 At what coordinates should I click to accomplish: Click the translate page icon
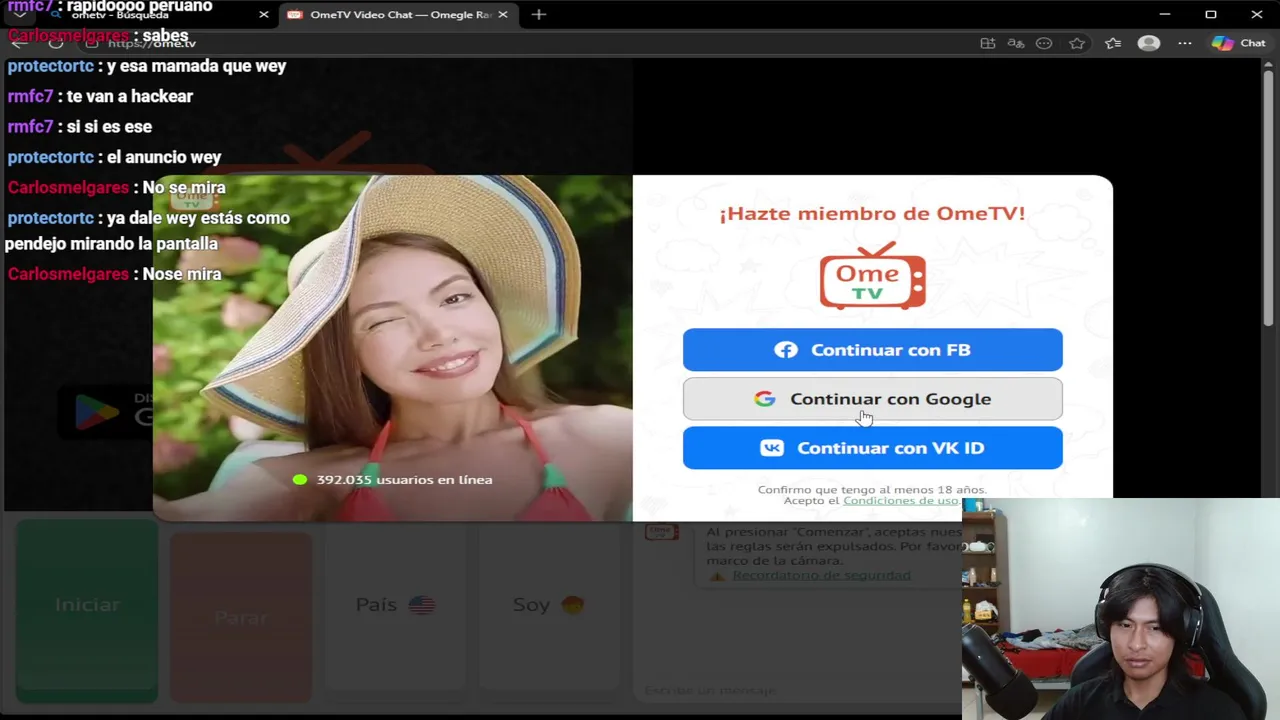[x=1016, y=43]
